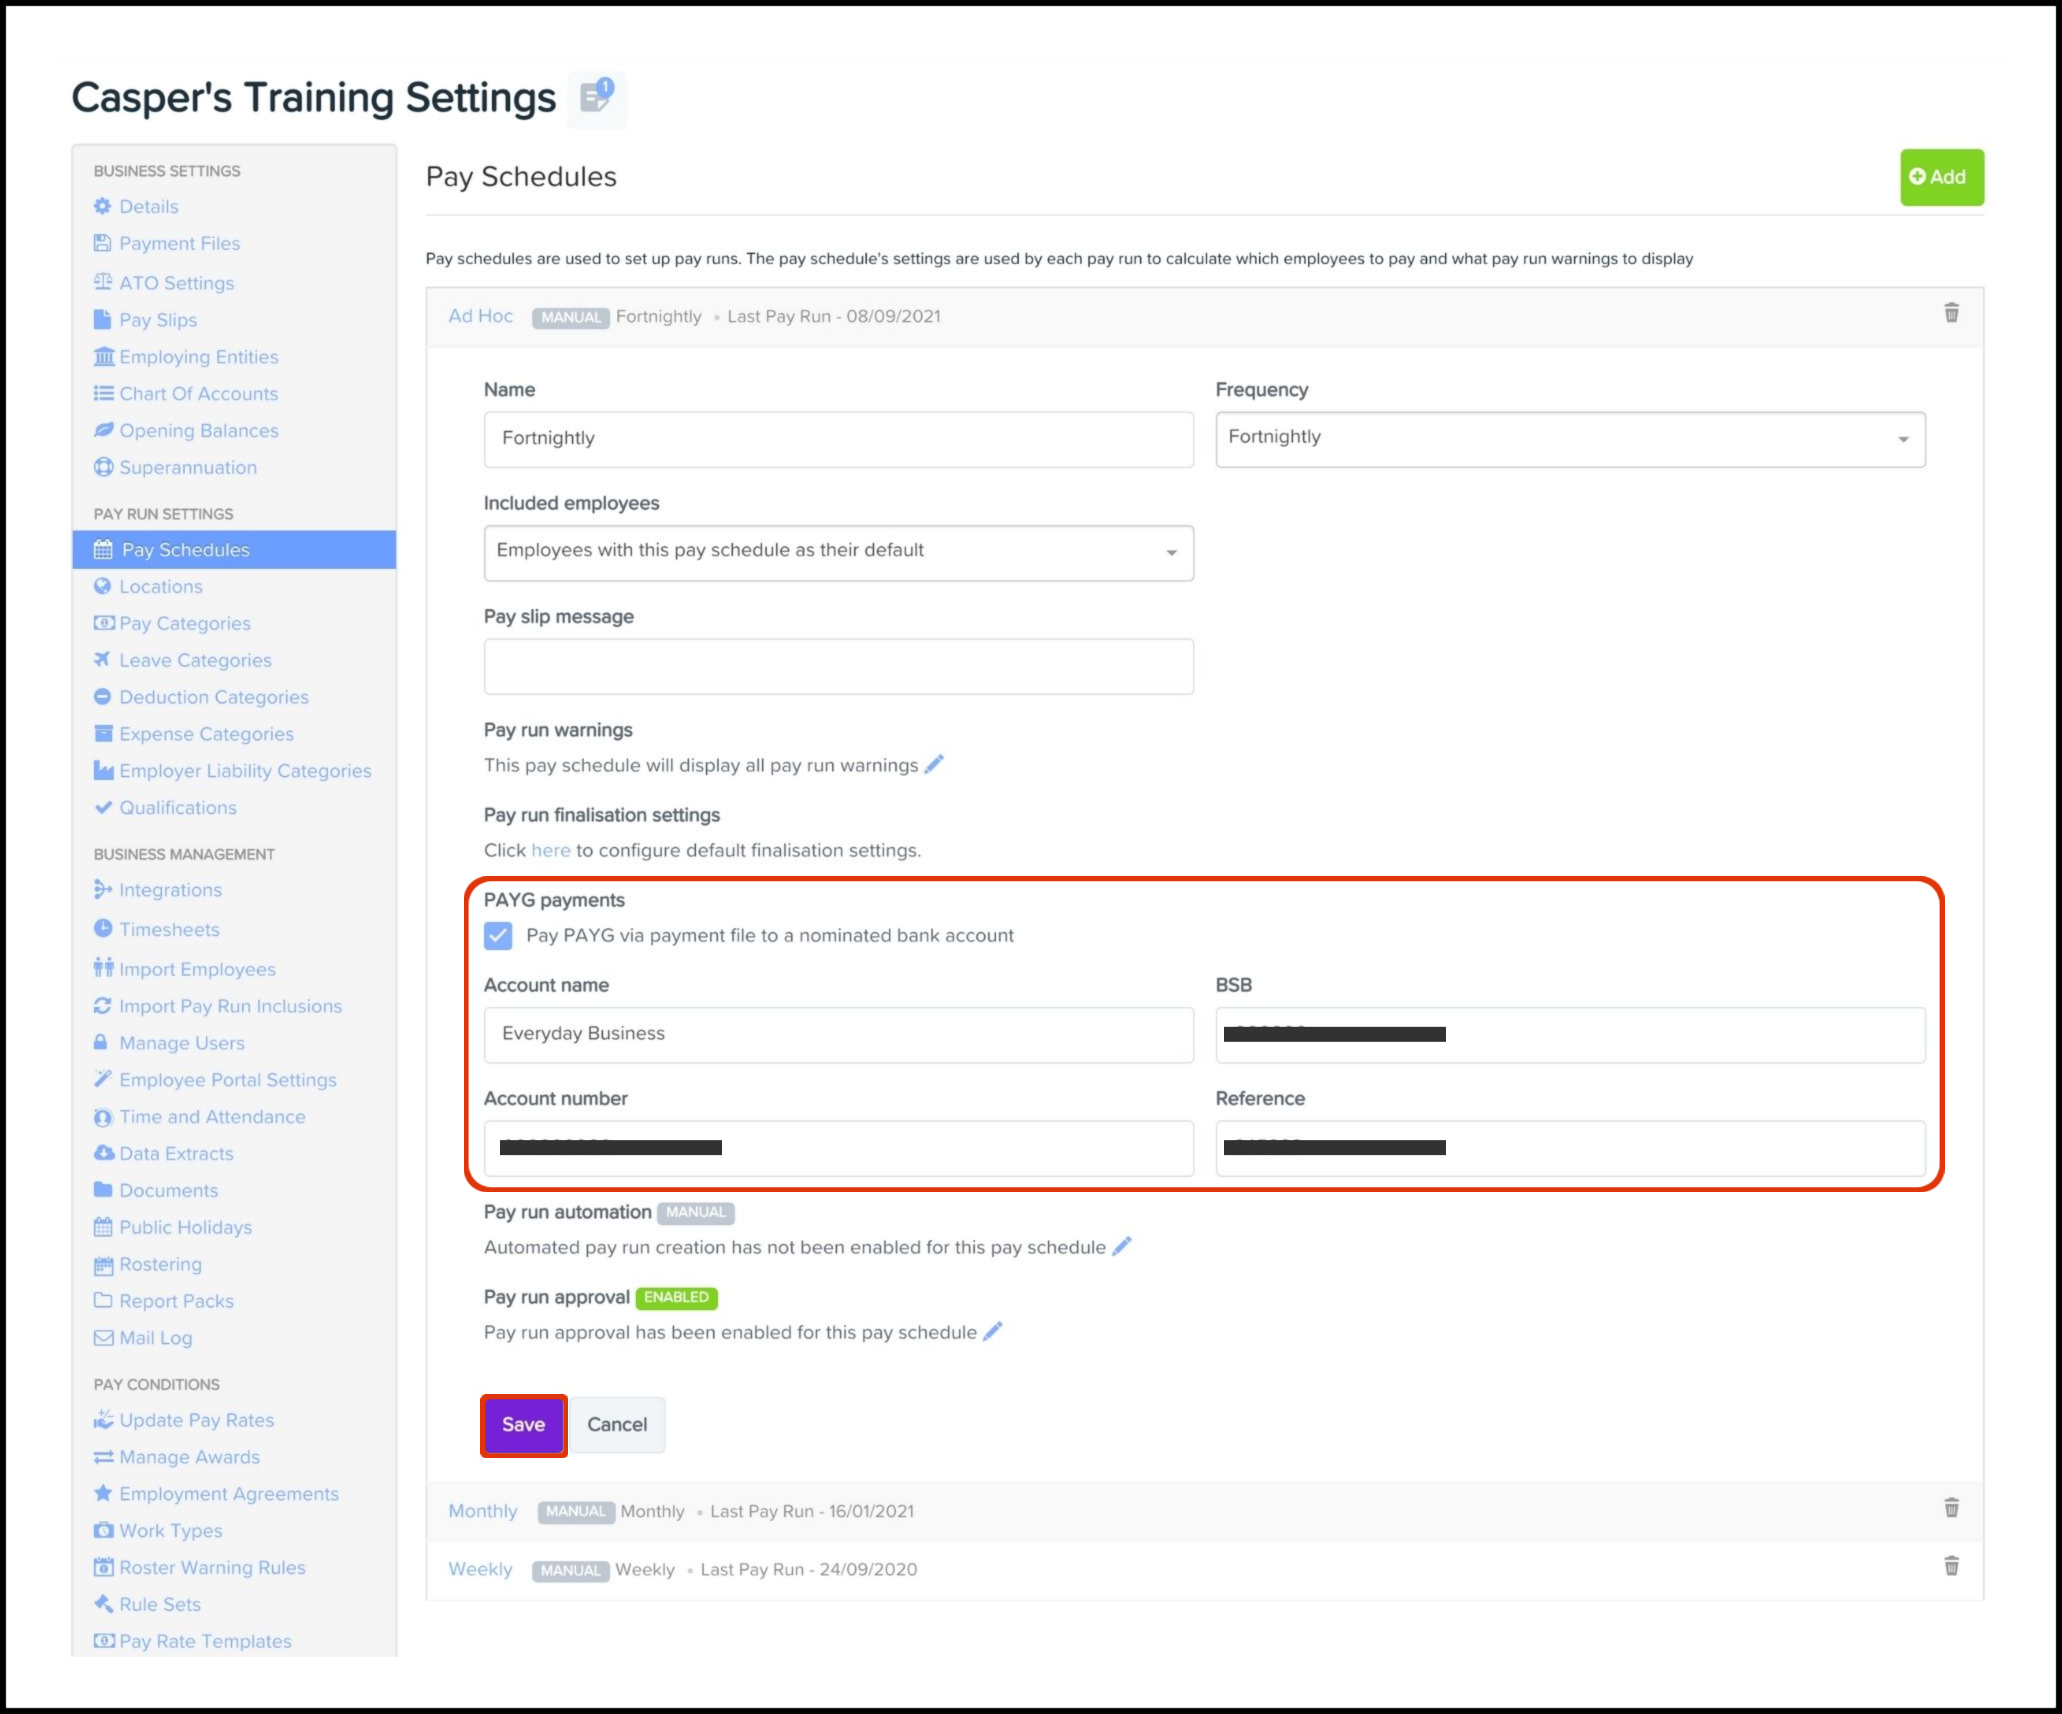This screenshot has height=1714, width=2062.
Task: Open the Frequency dropdown
Action: click(x=1569, y=439)
